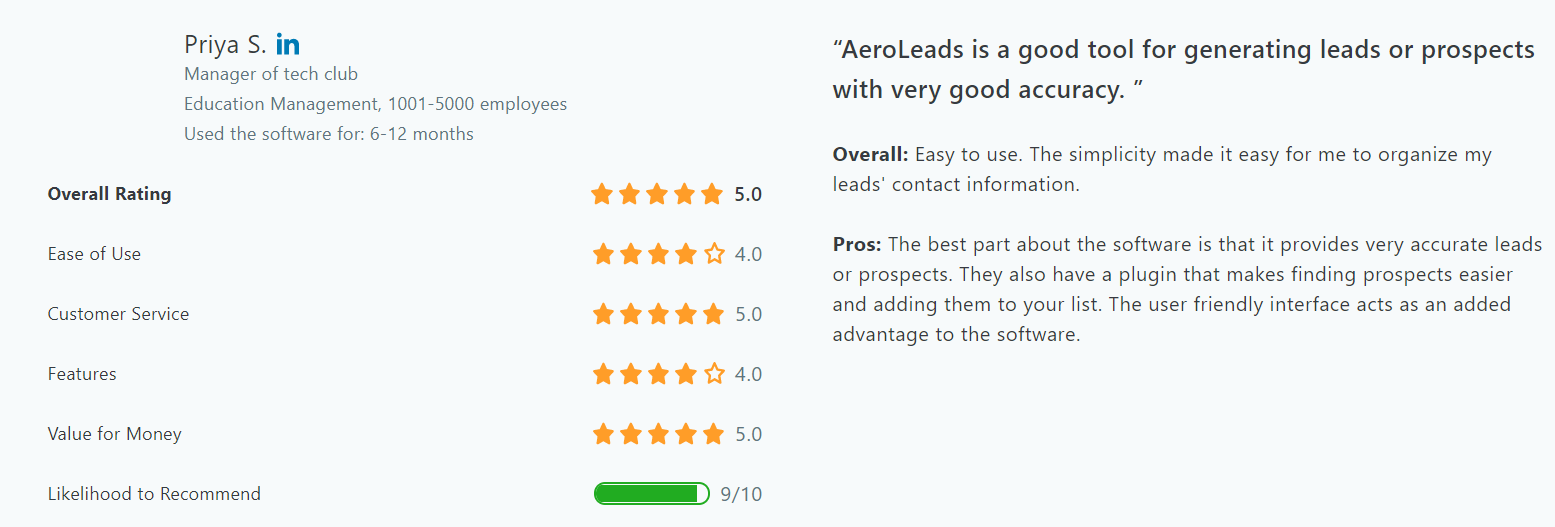The height and width of the screenshot is (527, 1555).
Task: Click the reviewer name Priya S.
Action: click(x=226, y=45)
